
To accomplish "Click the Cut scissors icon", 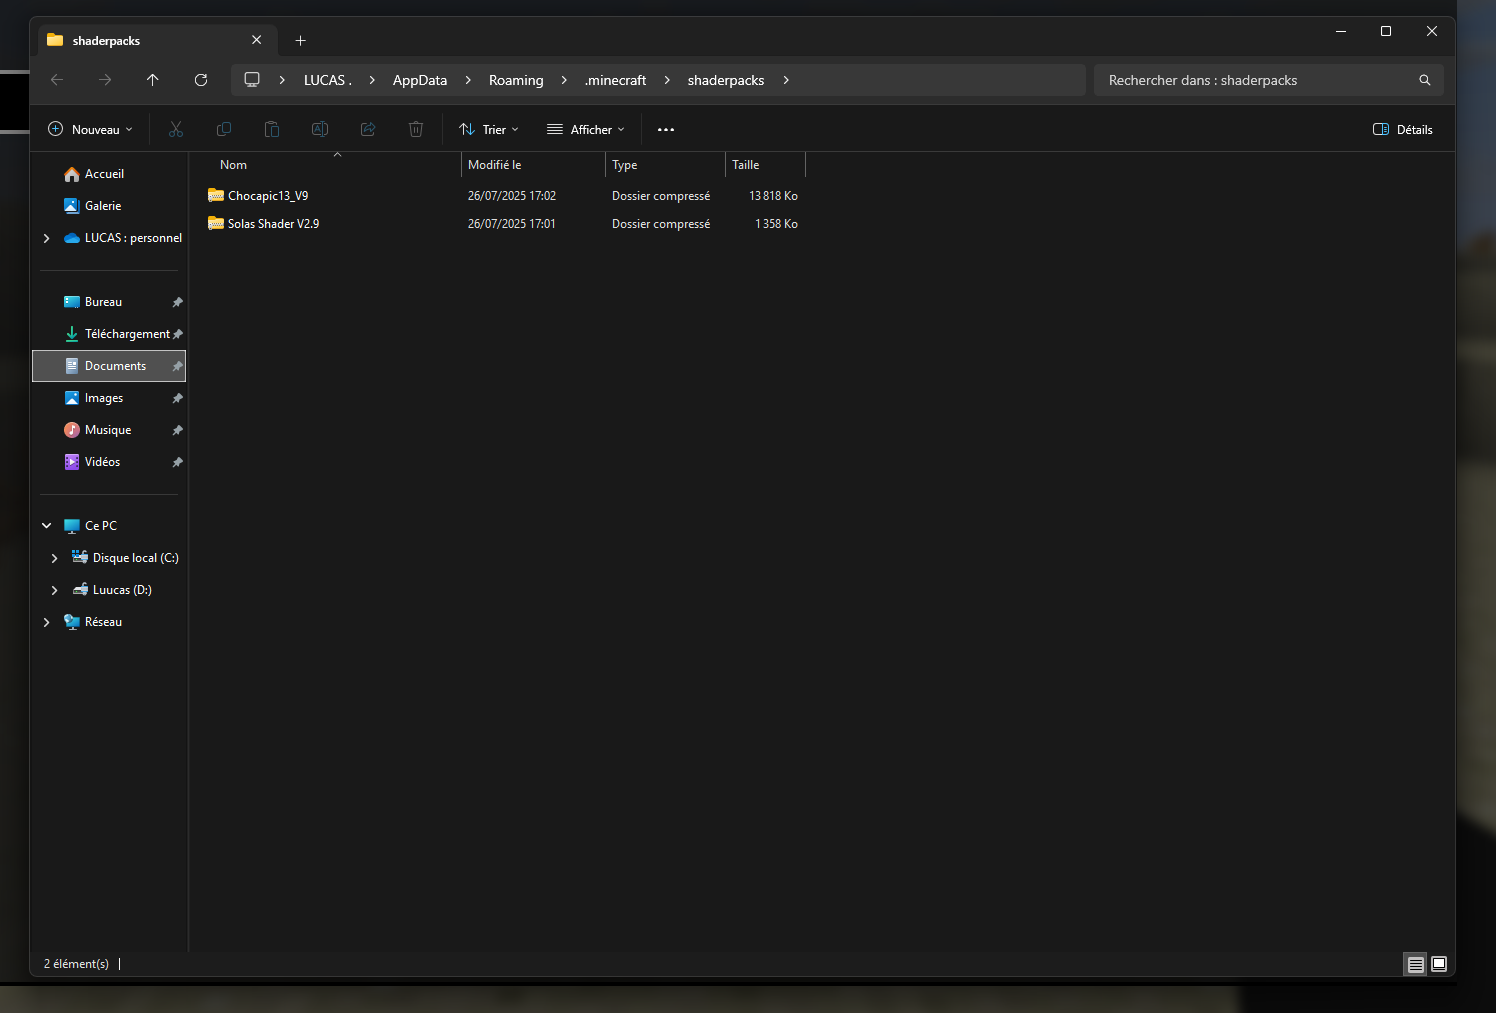I will point(176,129).
